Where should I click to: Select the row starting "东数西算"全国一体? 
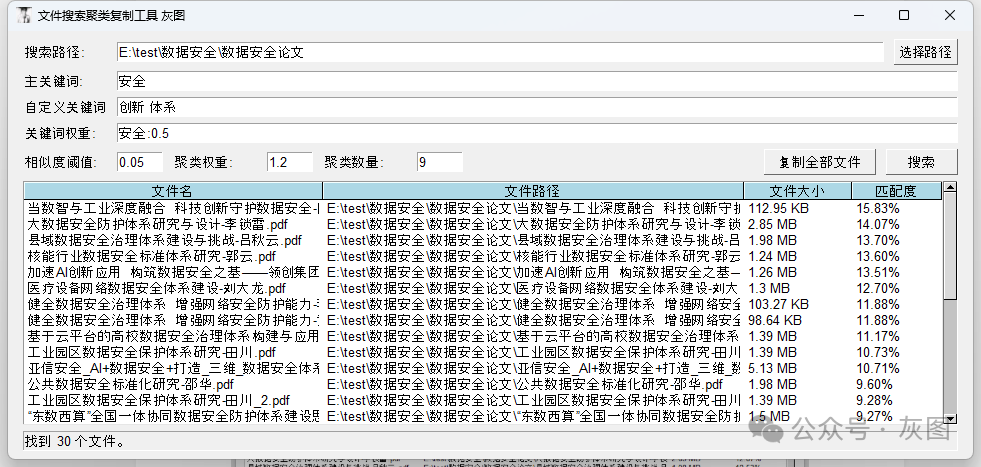point(483,416)
